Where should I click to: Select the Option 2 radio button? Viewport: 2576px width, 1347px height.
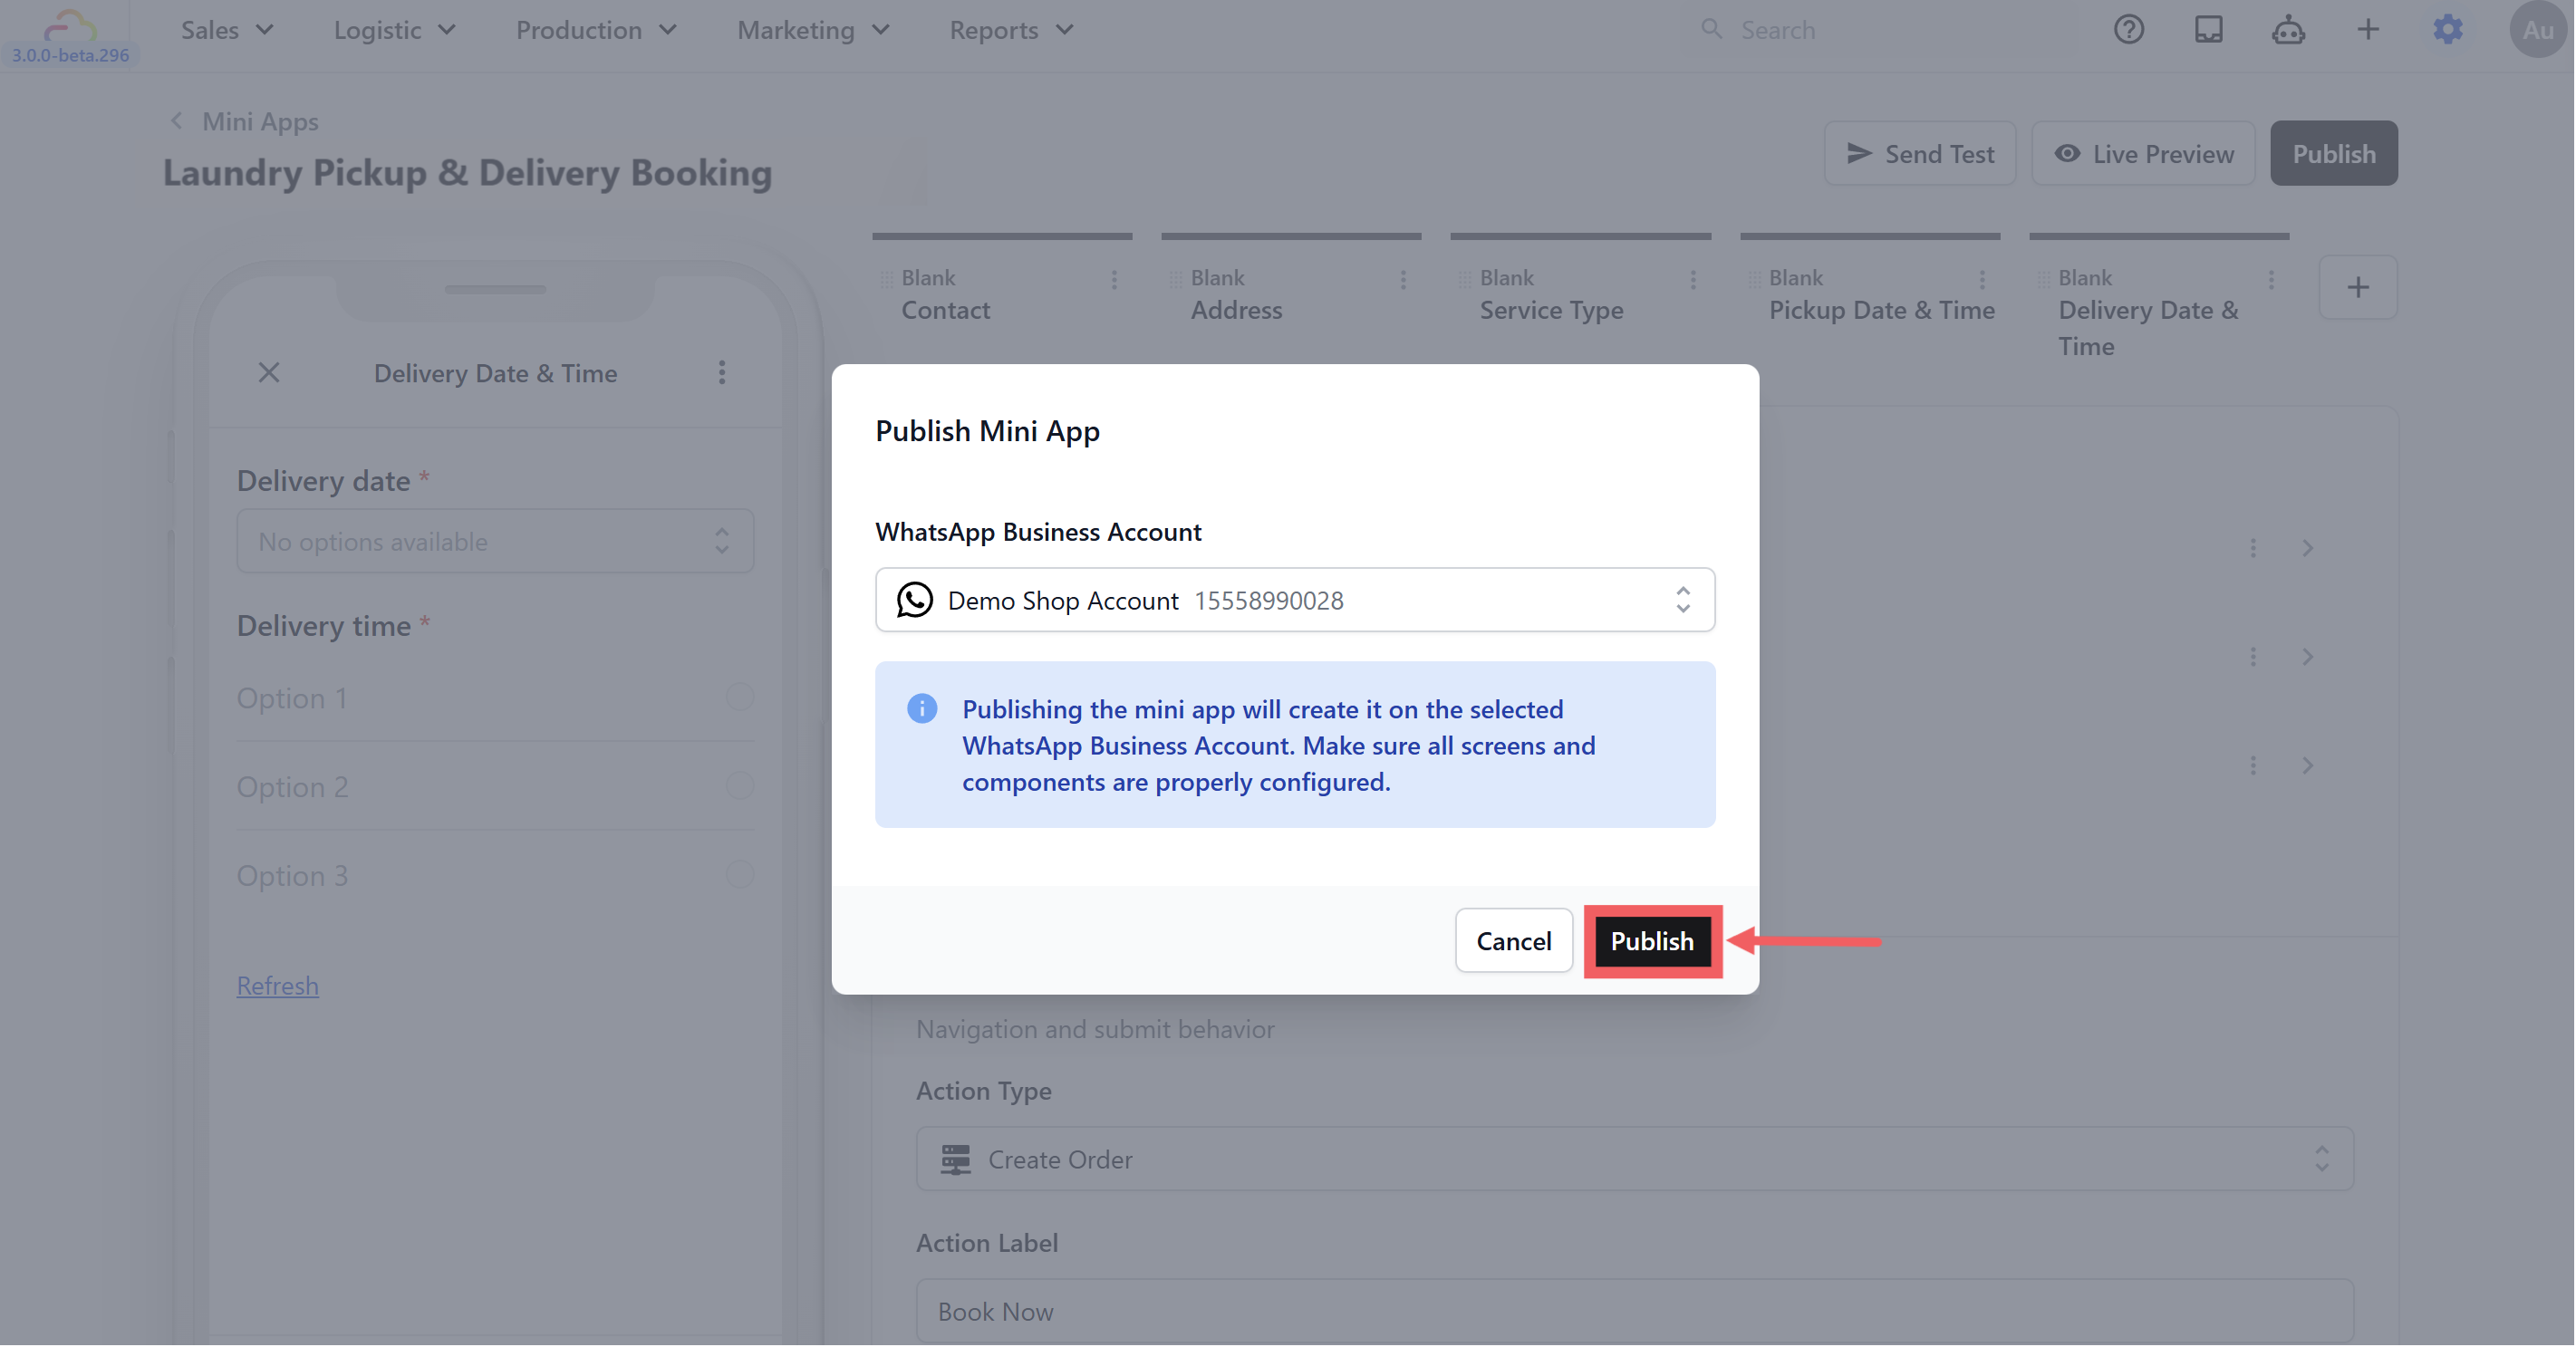click(739, 786)
